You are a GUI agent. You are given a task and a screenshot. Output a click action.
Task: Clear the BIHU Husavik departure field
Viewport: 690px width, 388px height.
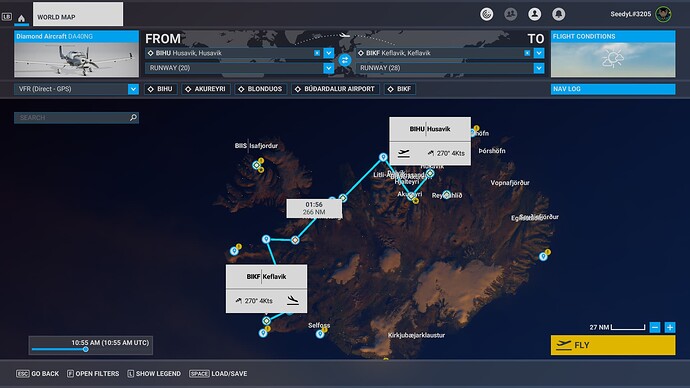coord(317,53)
